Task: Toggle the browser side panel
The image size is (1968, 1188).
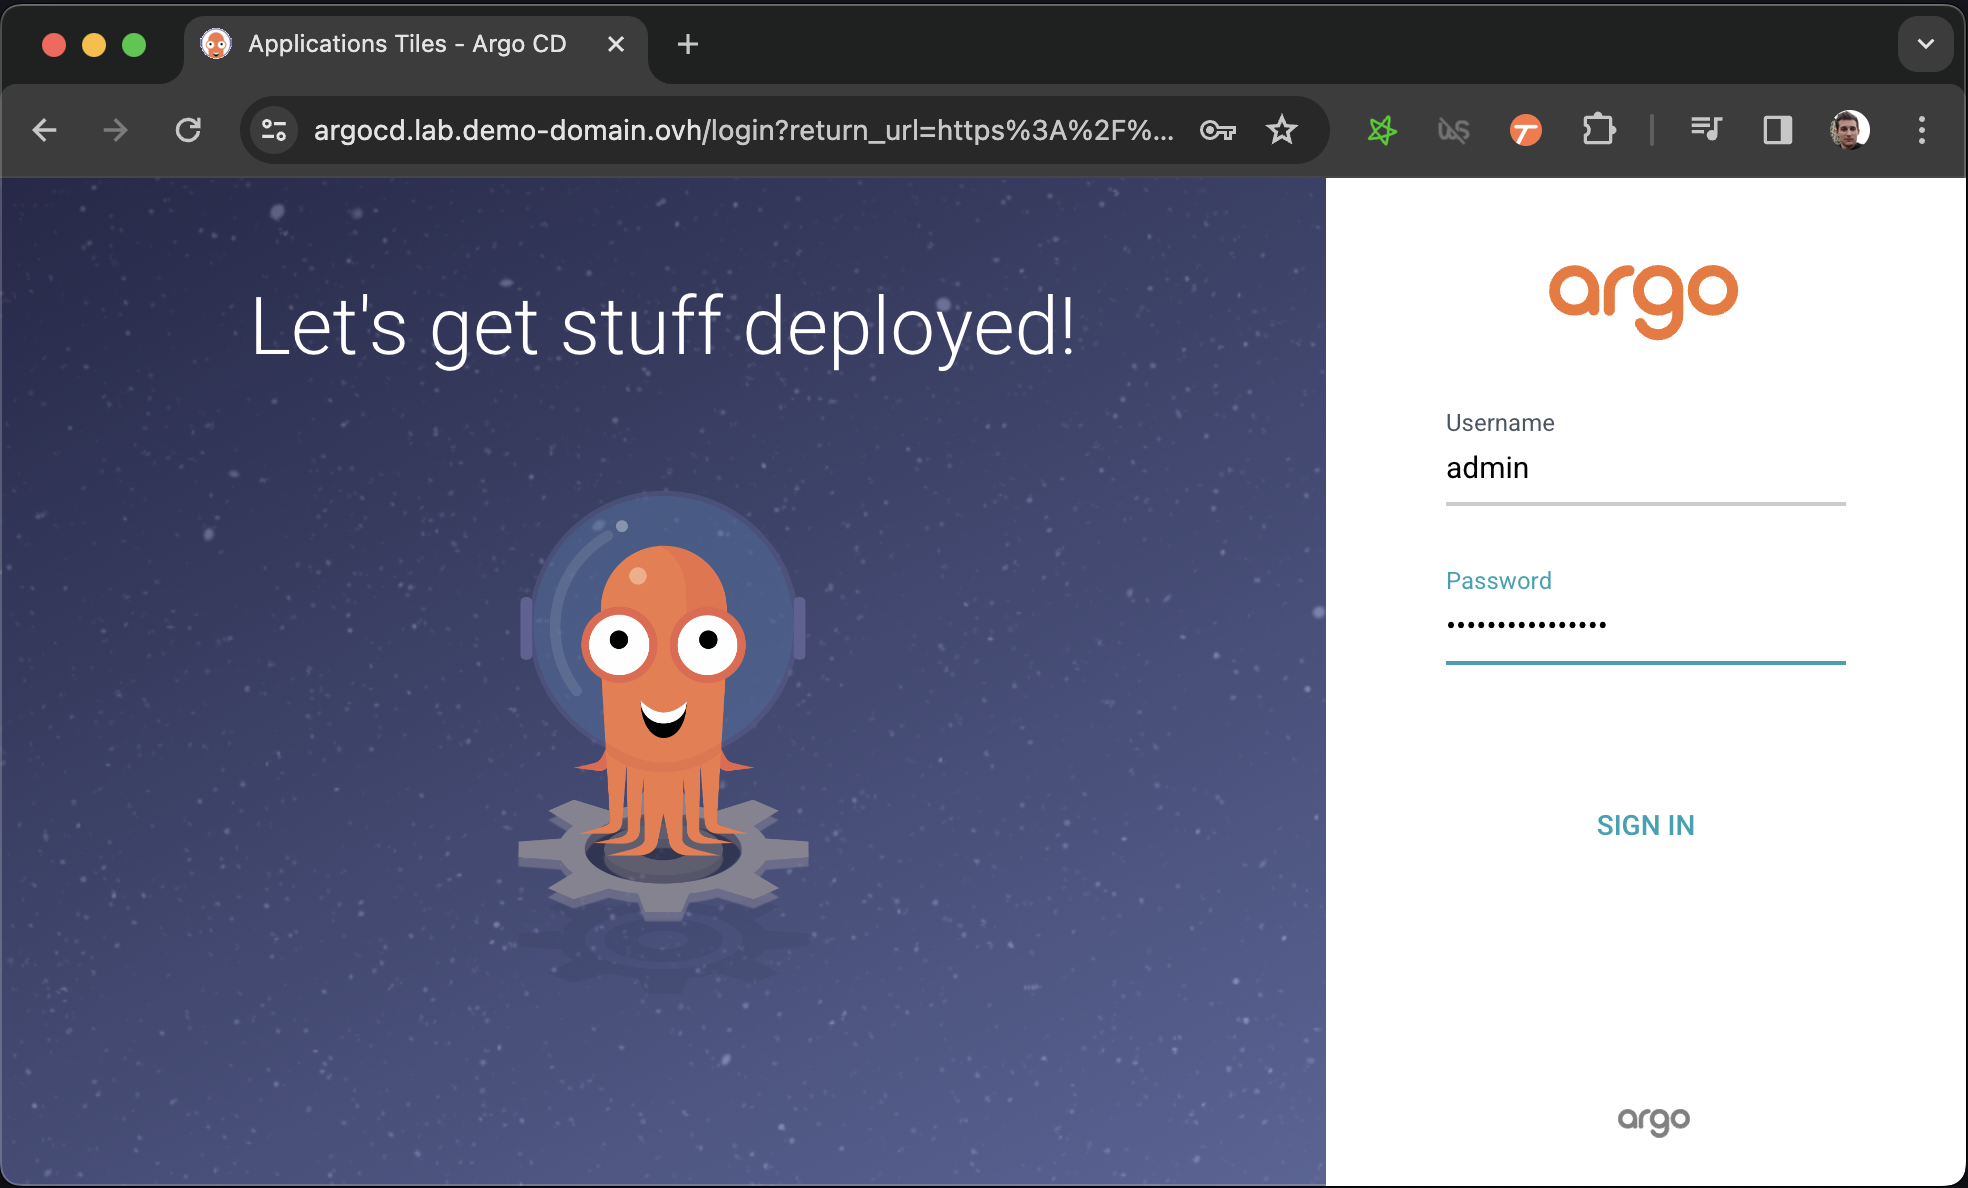Action: pyautogui.click(x=1777, y=130)
